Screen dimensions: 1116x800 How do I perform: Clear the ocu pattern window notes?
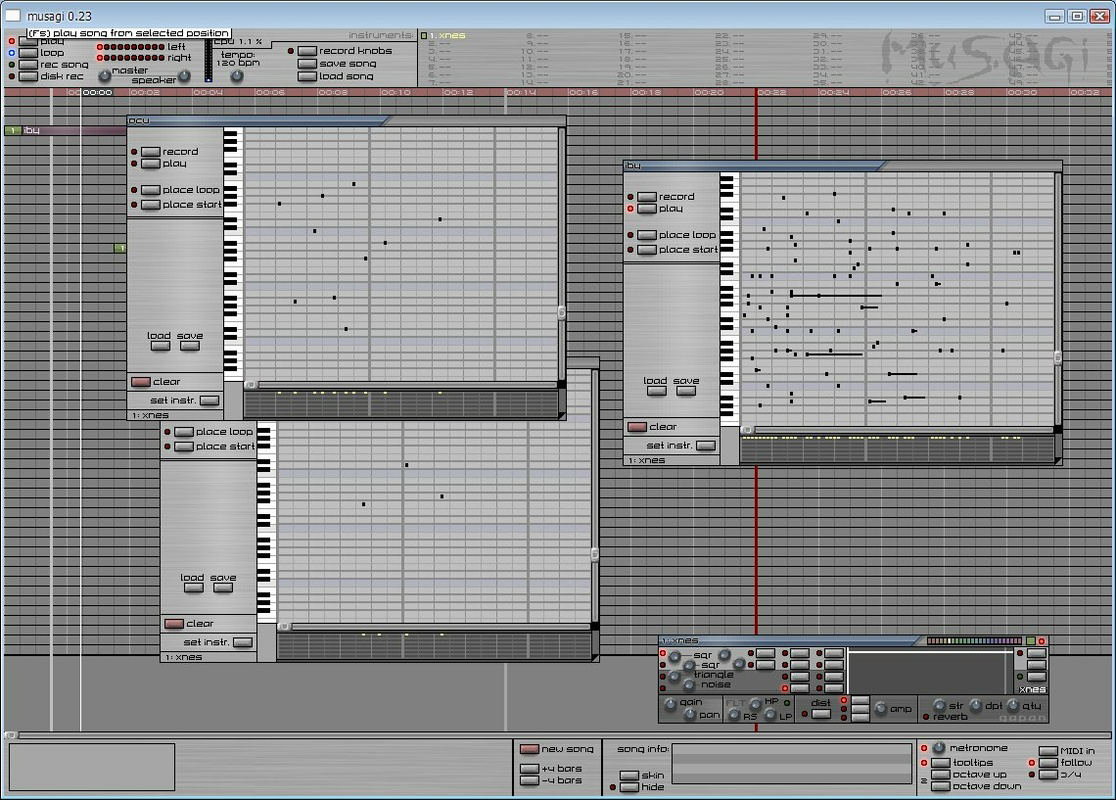click(141, 381)
